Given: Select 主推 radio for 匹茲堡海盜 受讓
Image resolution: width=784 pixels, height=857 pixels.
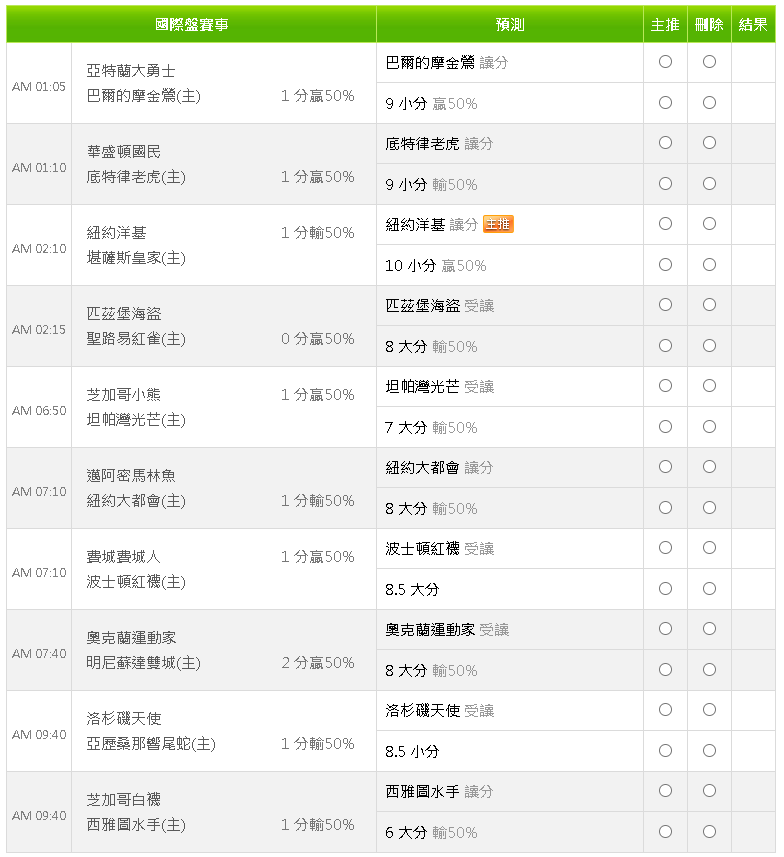Looking at the screenshot, I should (665, 305).
